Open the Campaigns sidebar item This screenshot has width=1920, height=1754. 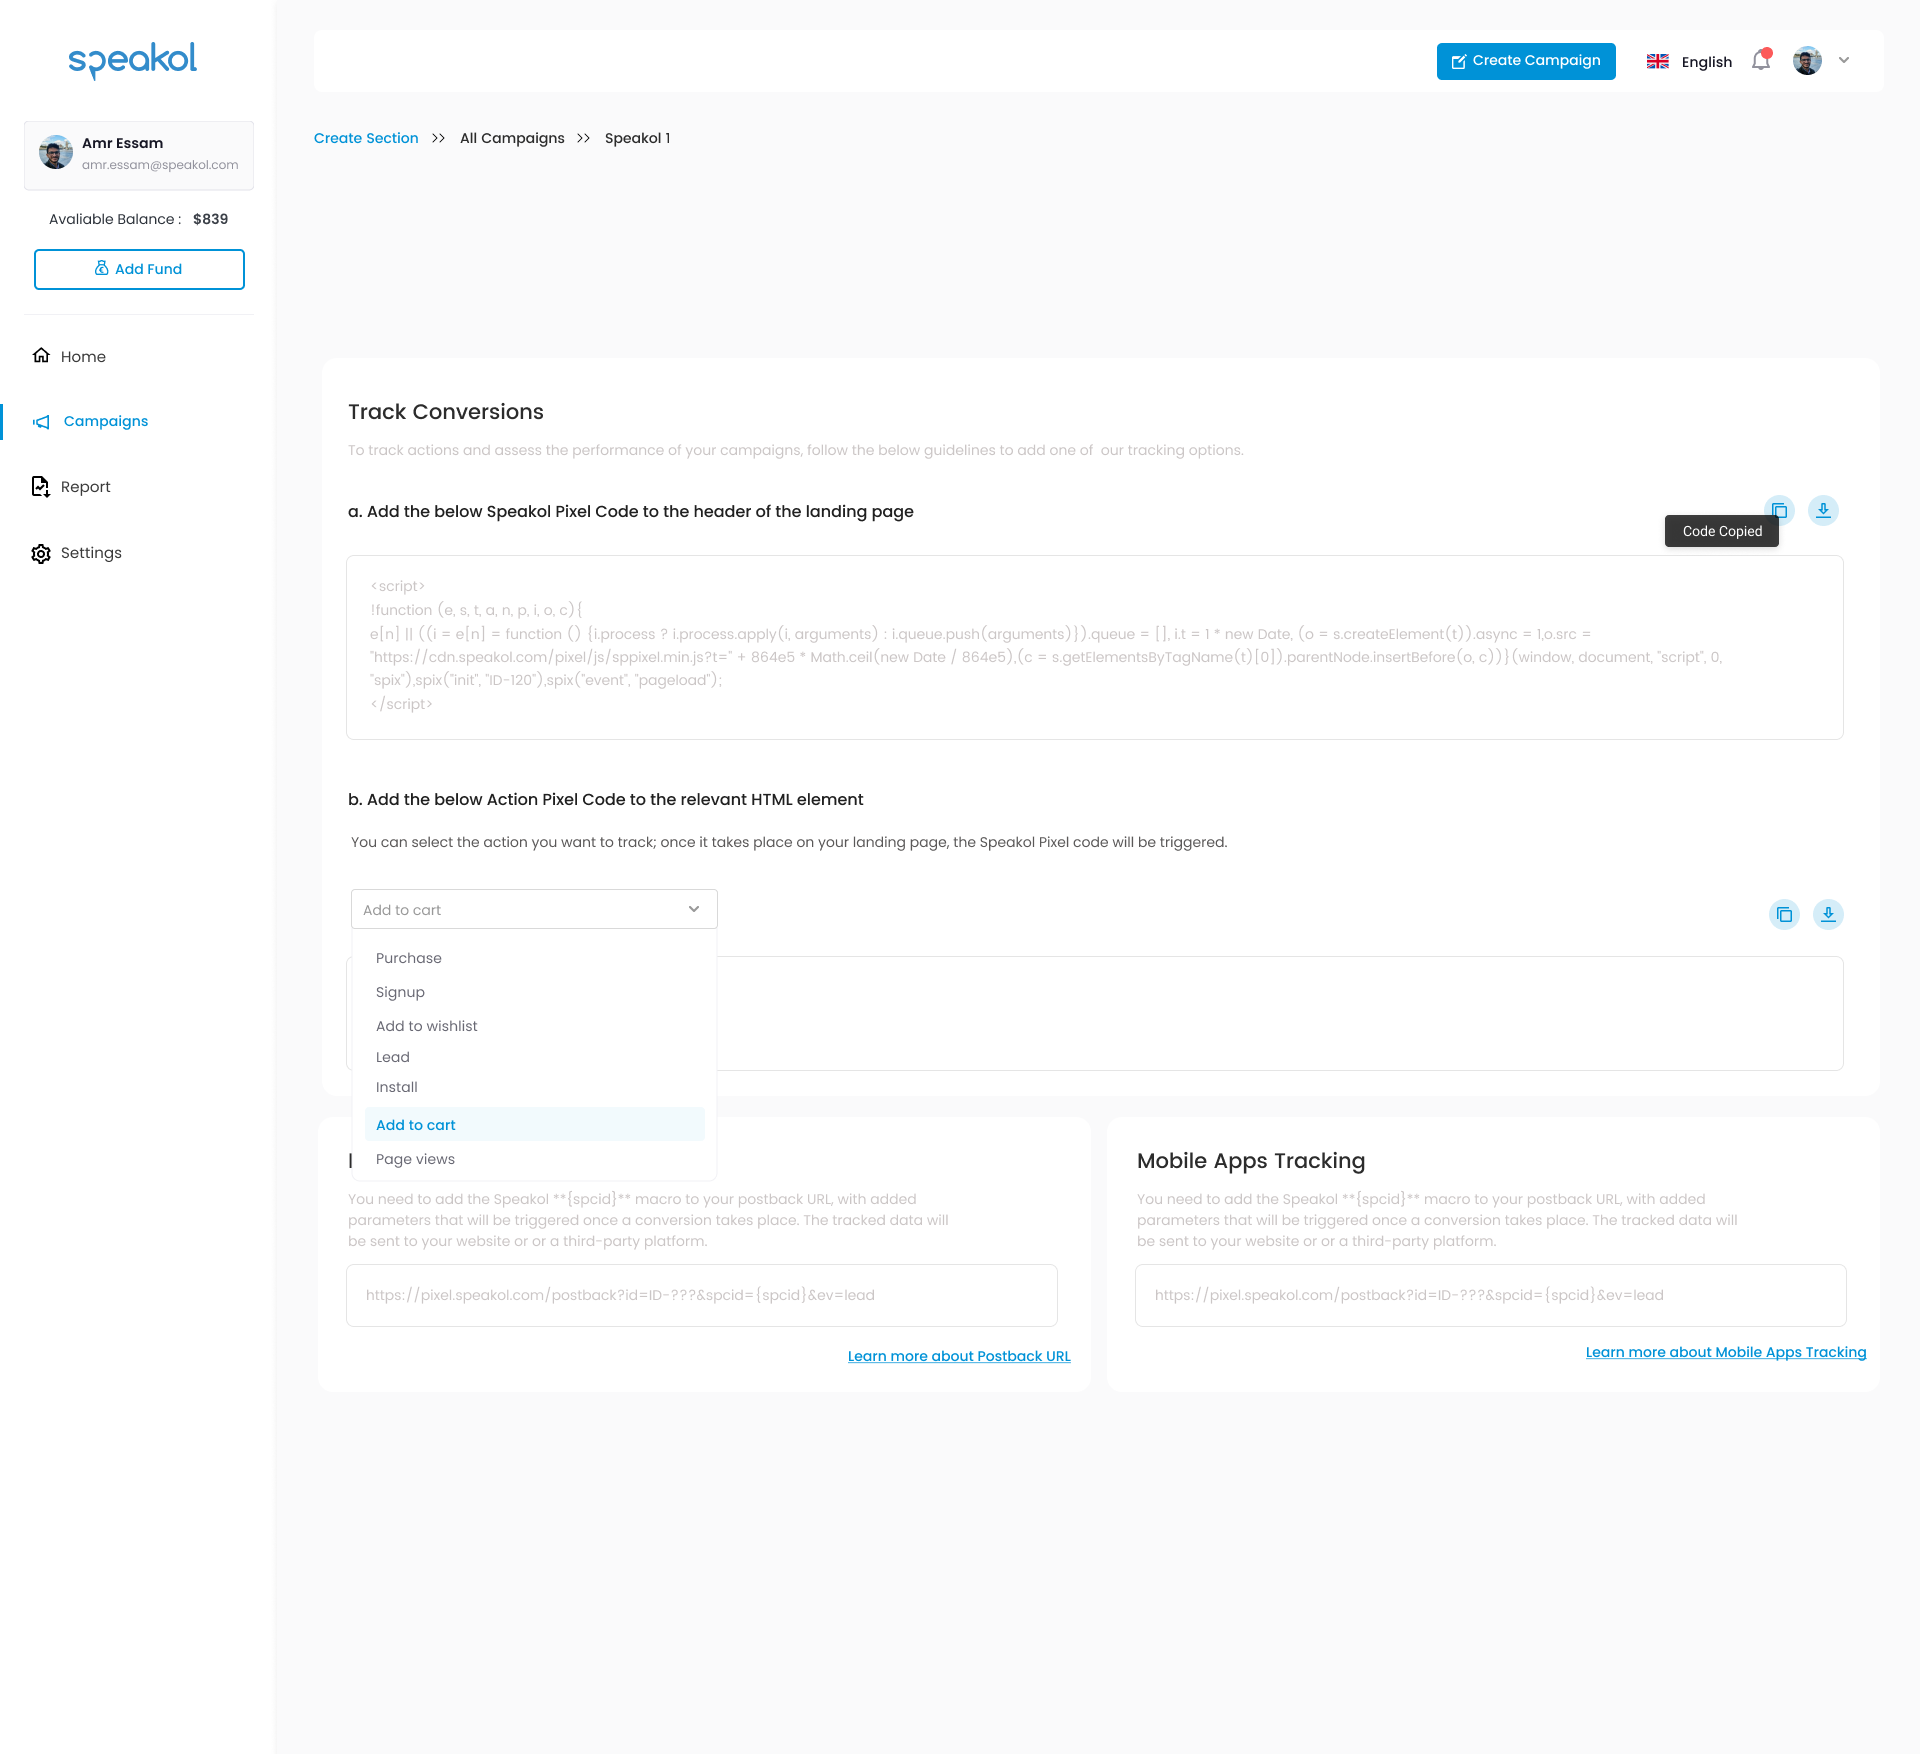pos(105,421)
